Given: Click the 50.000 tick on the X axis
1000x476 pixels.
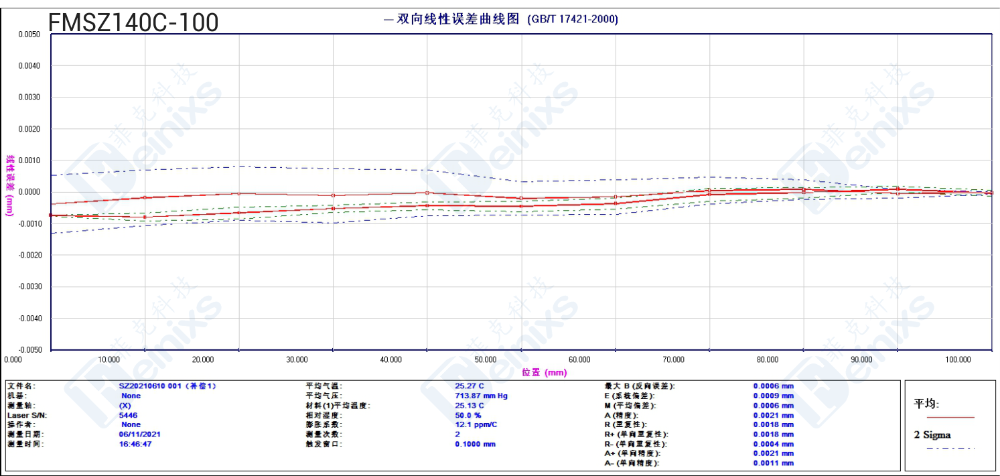Looking at the screenshot, I should (x=486, y=359).
